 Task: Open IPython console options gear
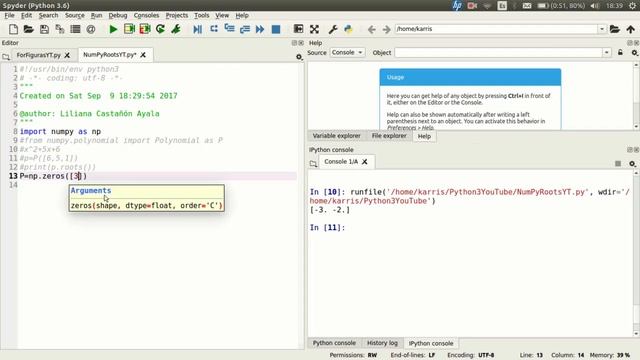632,164
